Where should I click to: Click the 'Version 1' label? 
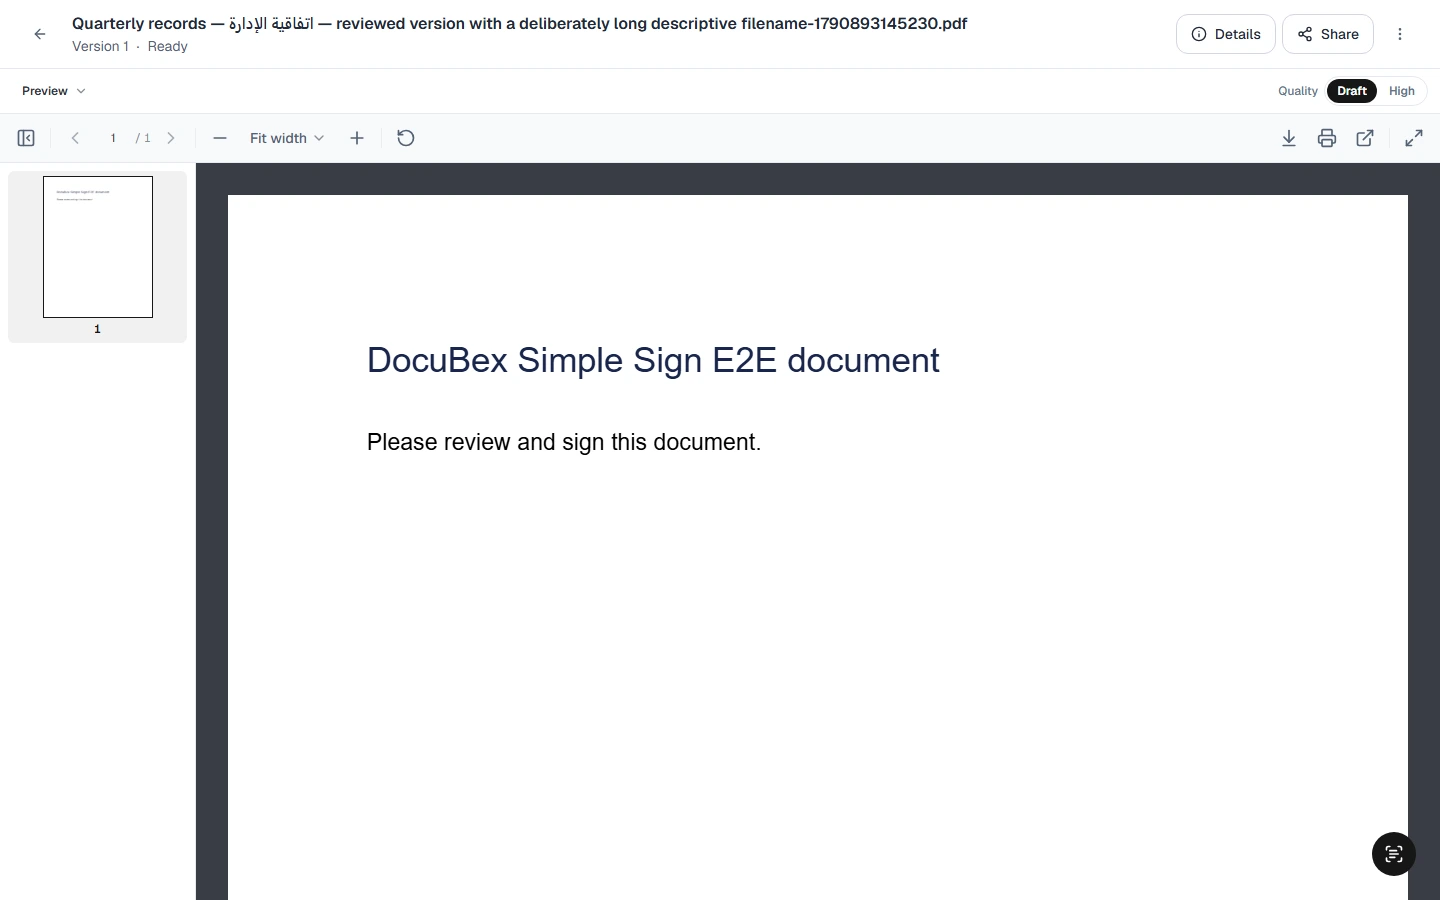[x=100, y=46]
